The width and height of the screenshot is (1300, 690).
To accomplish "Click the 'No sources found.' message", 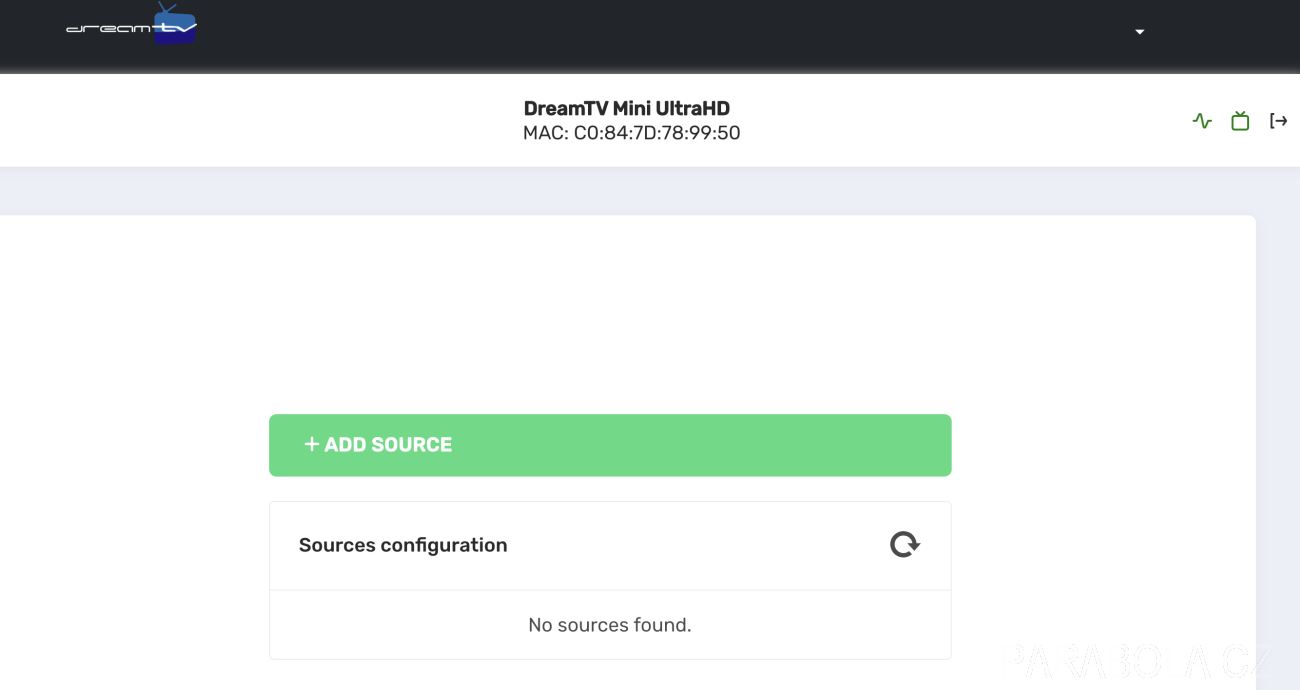I will pos(610,625).
